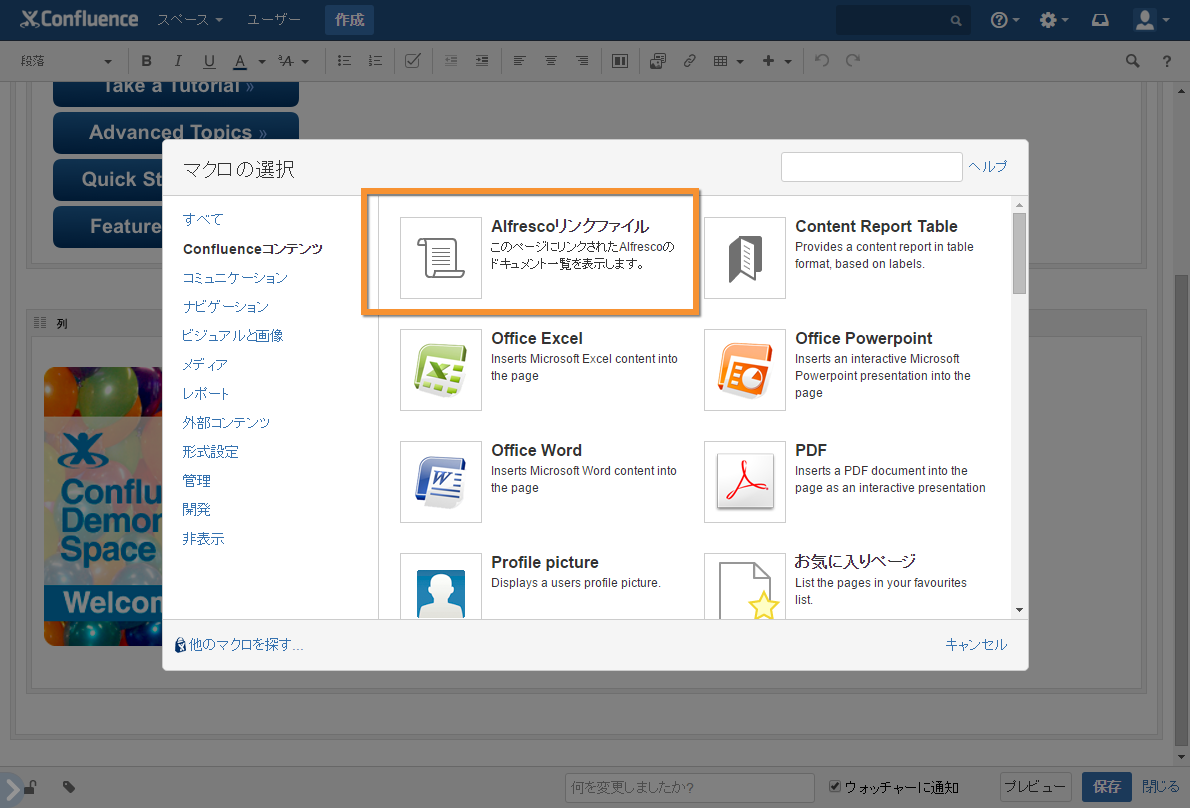Screen dimensions: 1190x808
Task: Apply Italic formatting from the toolbar
Action: (178, 61)
